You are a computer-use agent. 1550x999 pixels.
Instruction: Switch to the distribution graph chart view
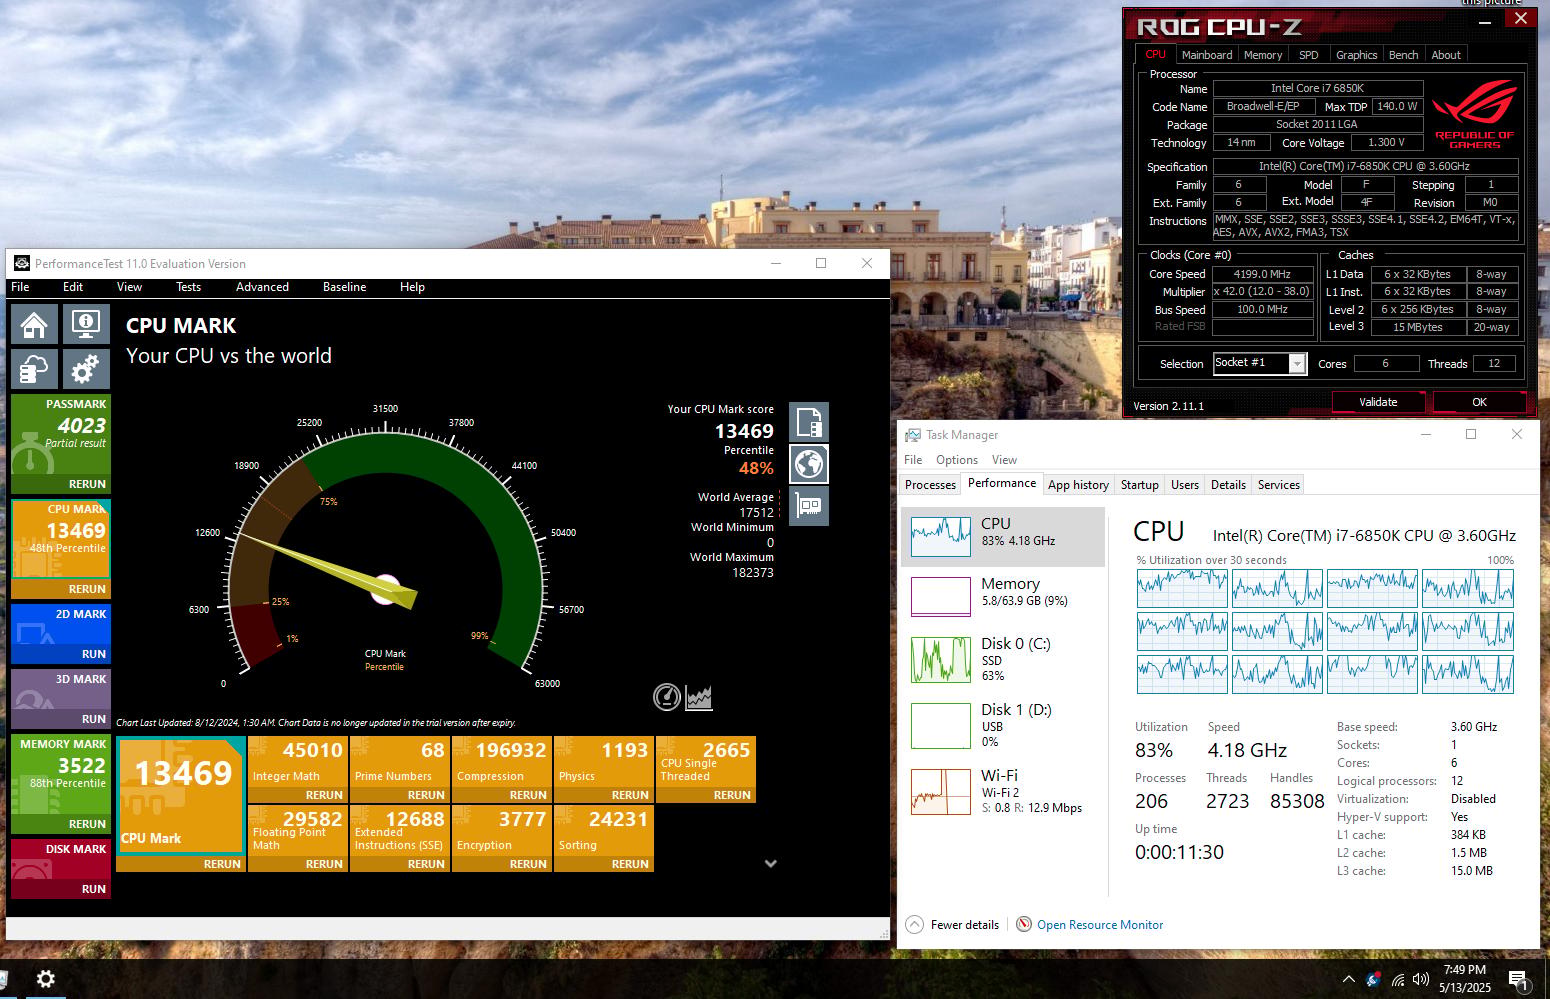pyautogui.click(x=699, y=697)
